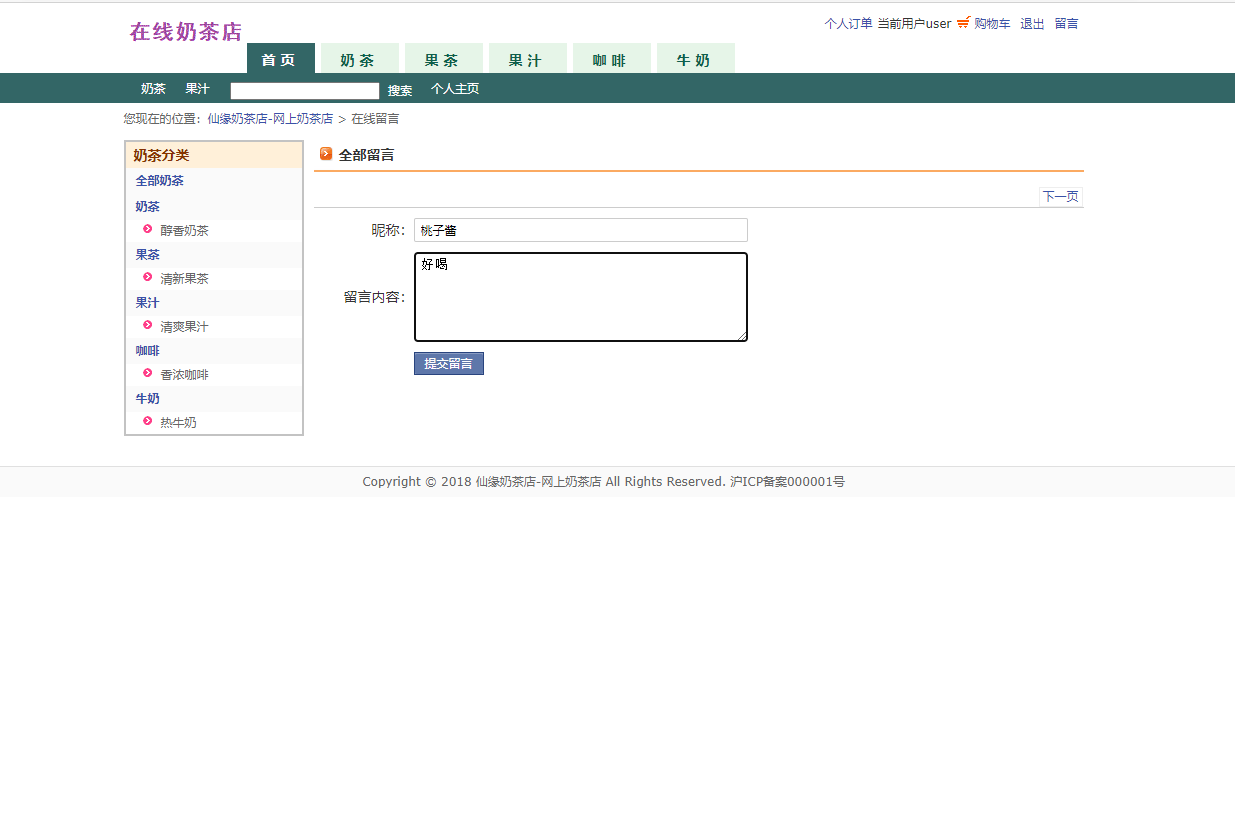The width and height of the screenshot is (1235, 824).
Task: Click orange arrow icon before 全部留言 heading
Action: [326, 154]
